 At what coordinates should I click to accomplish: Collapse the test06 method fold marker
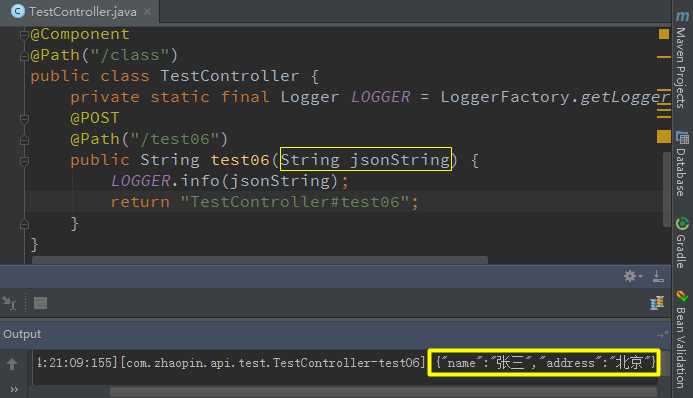point(24,160)
